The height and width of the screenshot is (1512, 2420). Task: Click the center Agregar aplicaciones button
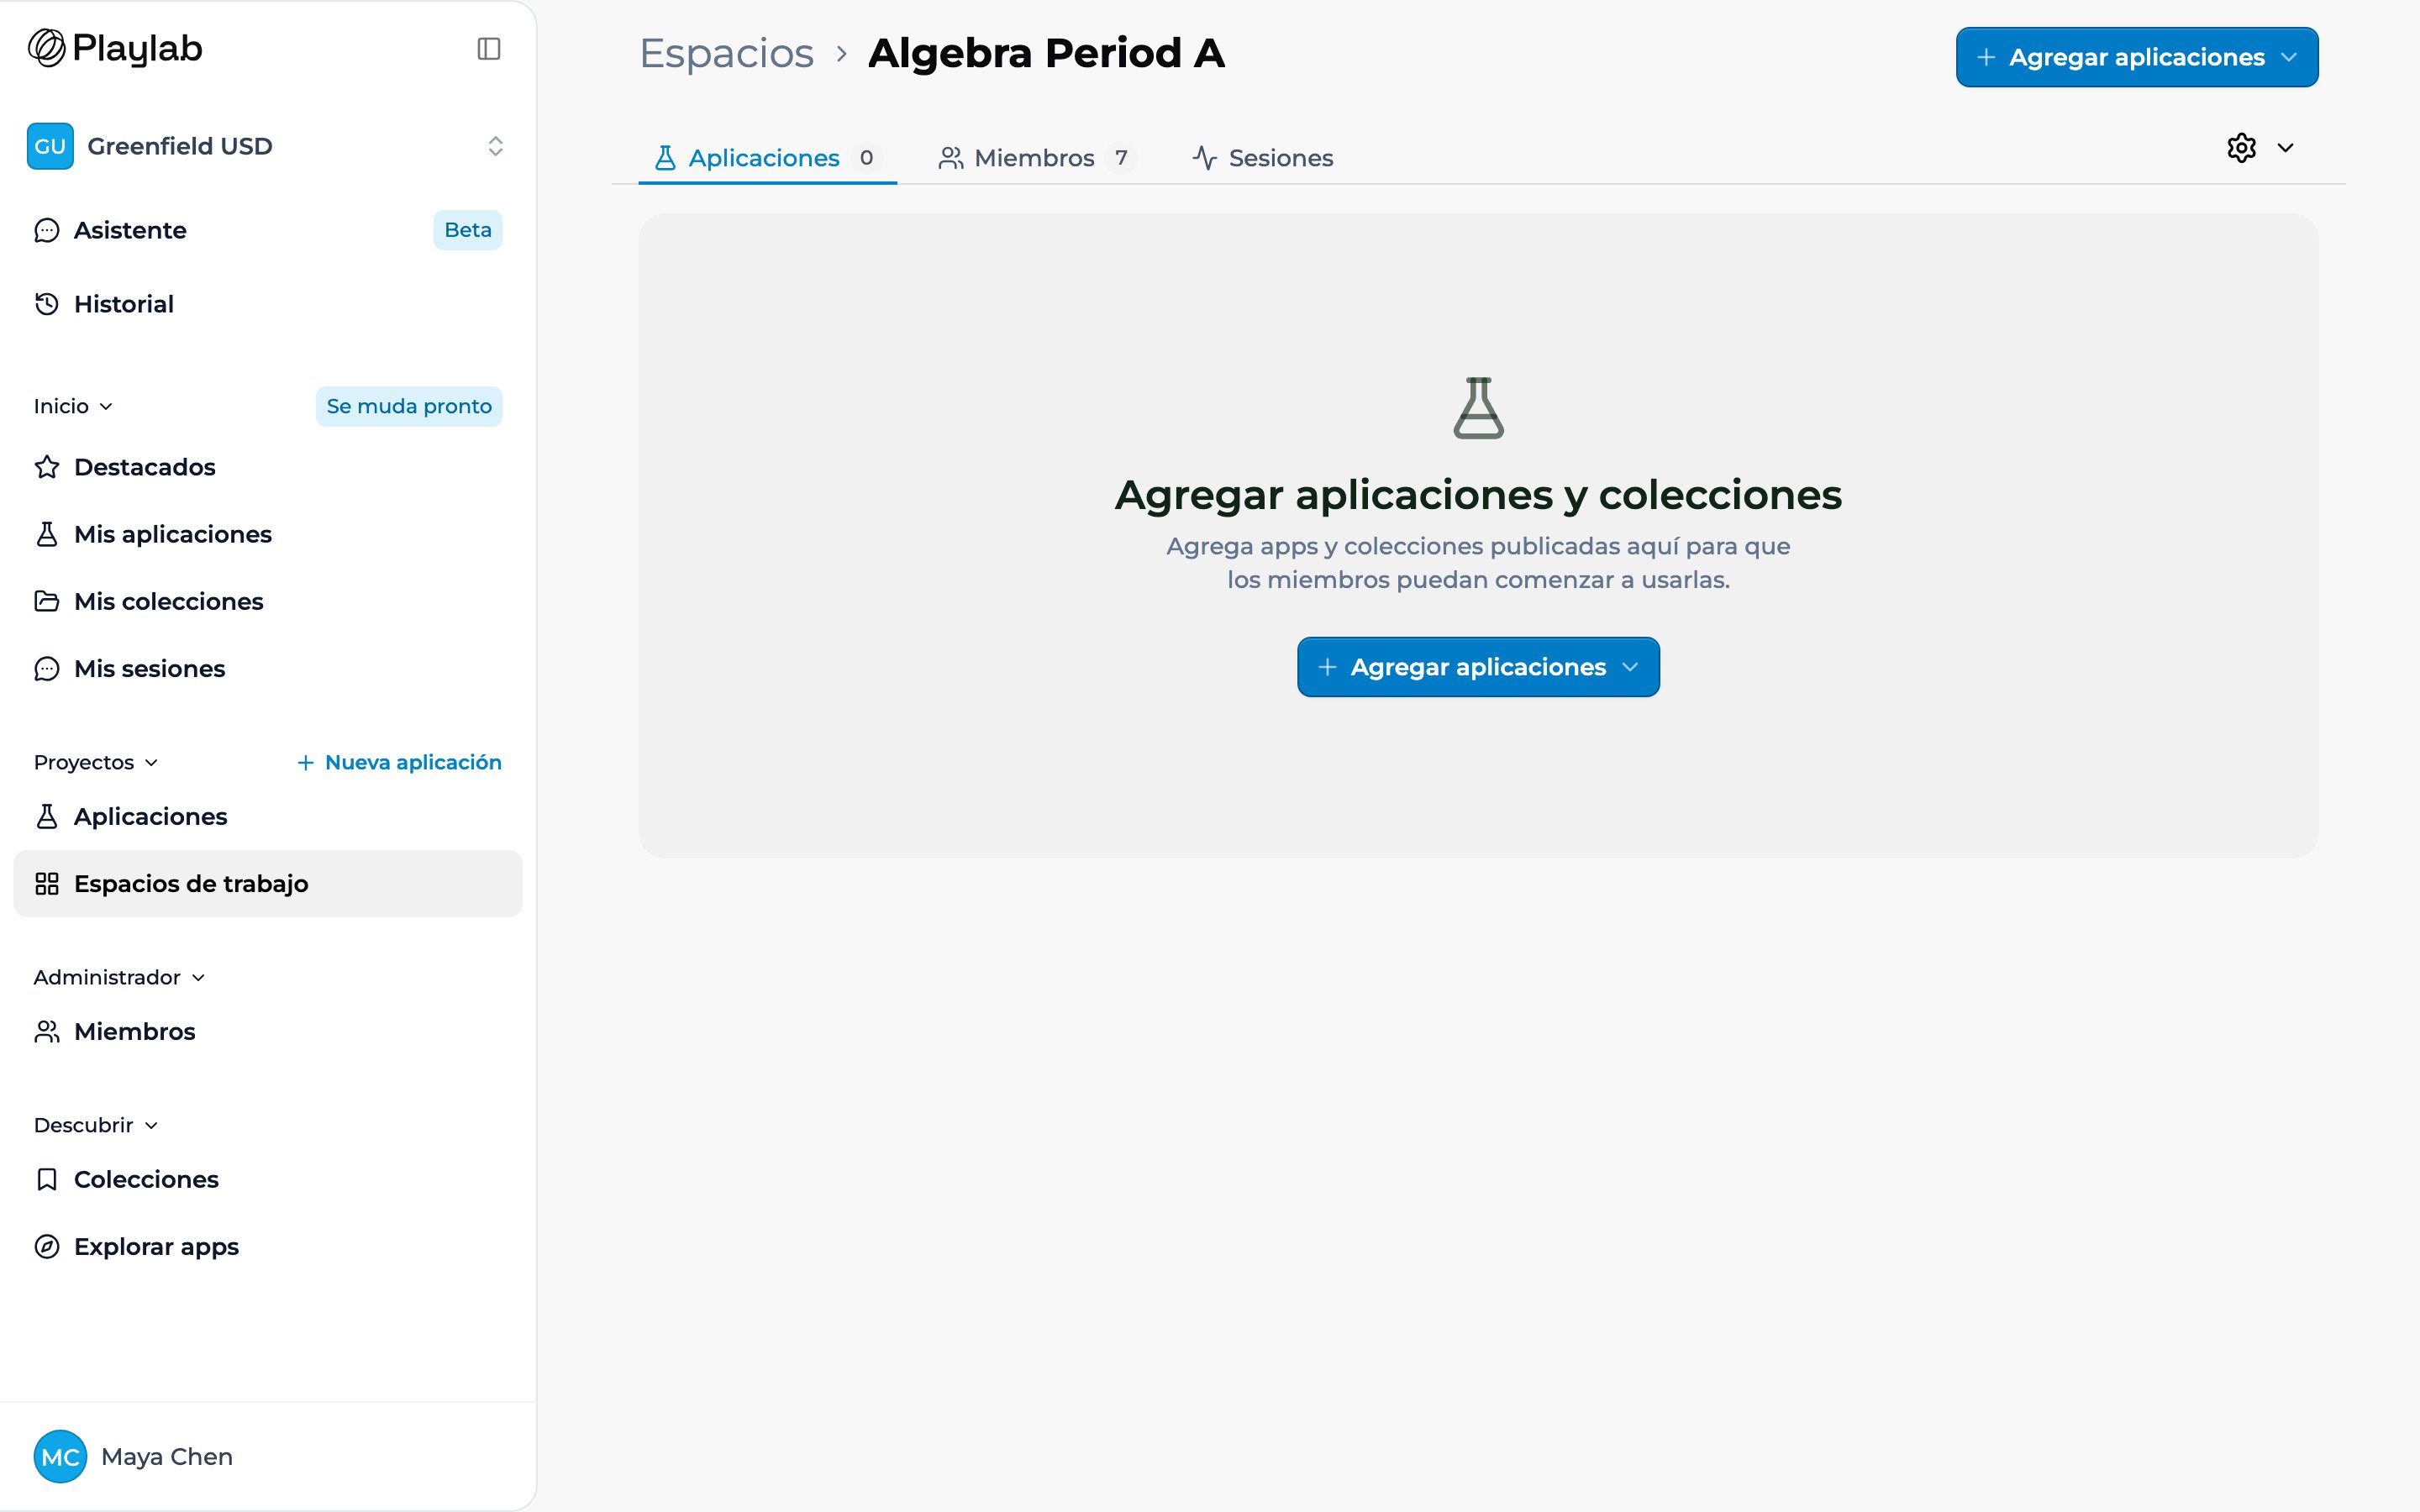[1478, 667]
